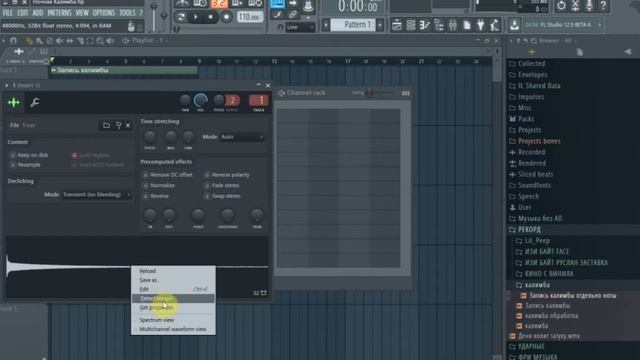Click the microphone recording icon top right
This screenshot has width=640, height=360.
coord(589,5)
